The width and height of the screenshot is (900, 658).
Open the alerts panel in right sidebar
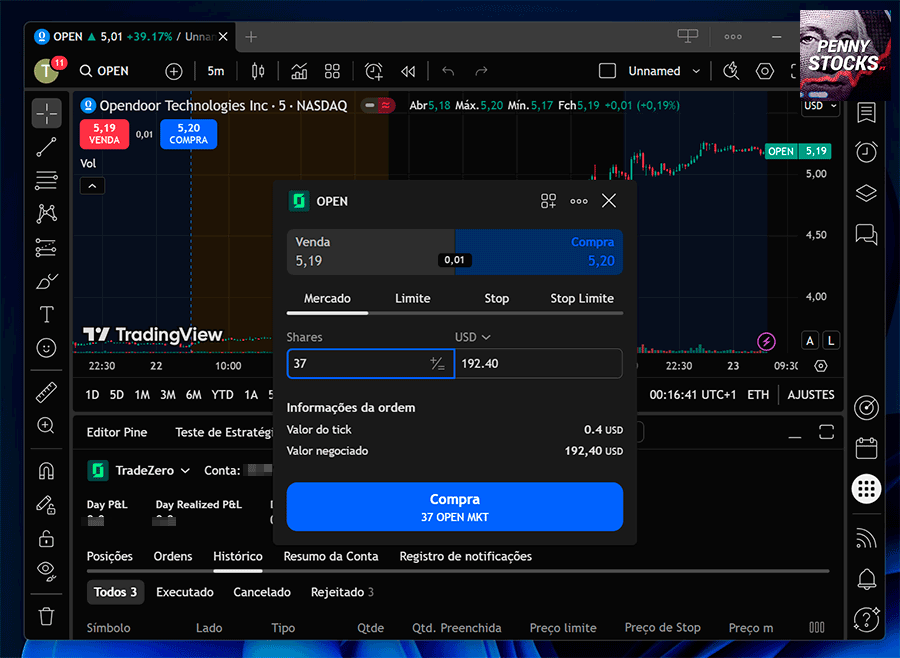(866, 152)
